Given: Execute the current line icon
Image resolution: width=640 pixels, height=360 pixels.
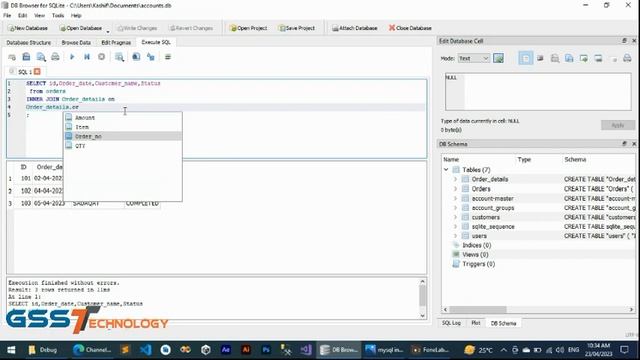Looking at the screenshot, I should coord(87,57).
